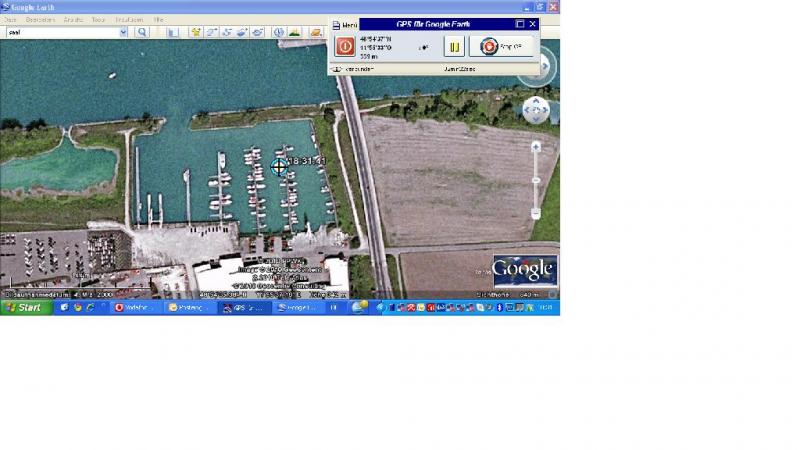Toggle historical imagery clock toolbar icon
The height and width of the screenshot is (450, 800).
[278, 32]
